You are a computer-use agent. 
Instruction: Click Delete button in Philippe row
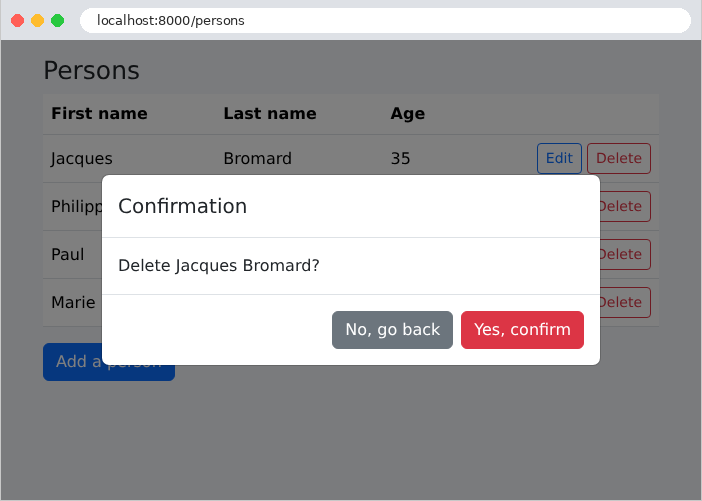tap(625, 206)
